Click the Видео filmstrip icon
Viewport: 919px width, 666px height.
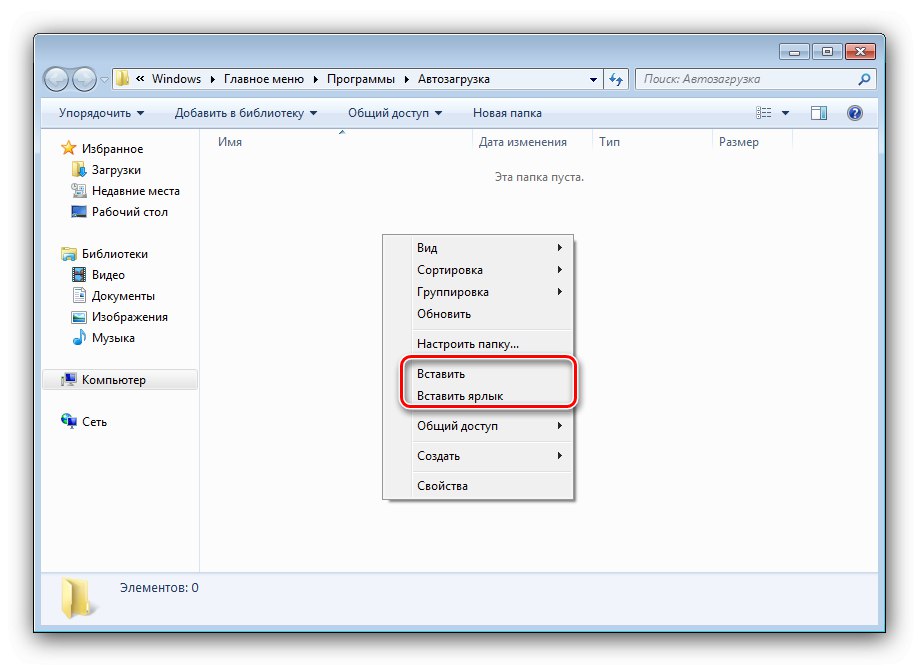pyautogui.click(x=79, y=274)
